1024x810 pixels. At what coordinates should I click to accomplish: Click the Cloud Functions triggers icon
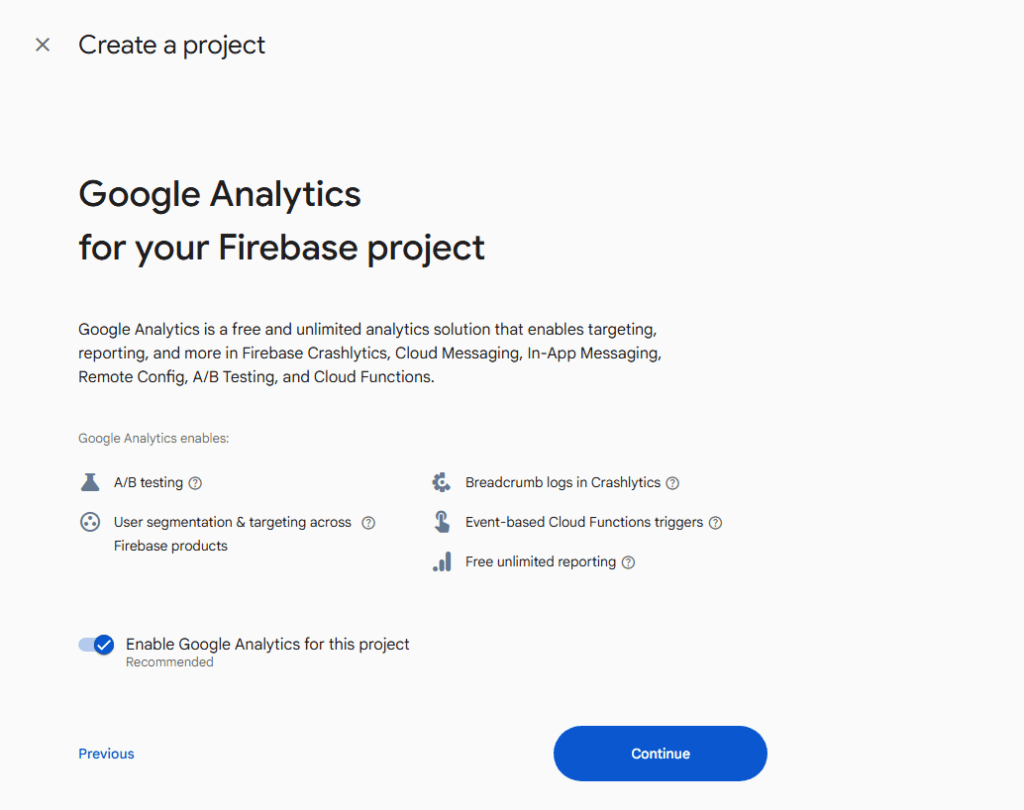pyautogui.click(x=441, y=522)
